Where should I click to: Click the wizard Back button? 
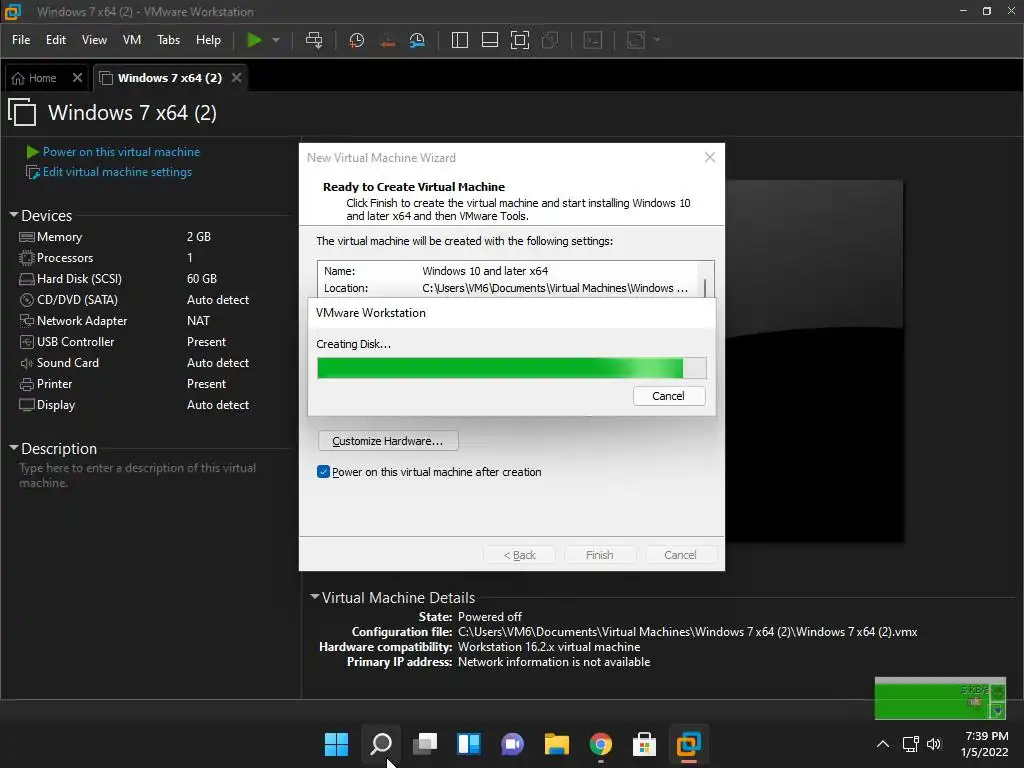coord(519,554)
